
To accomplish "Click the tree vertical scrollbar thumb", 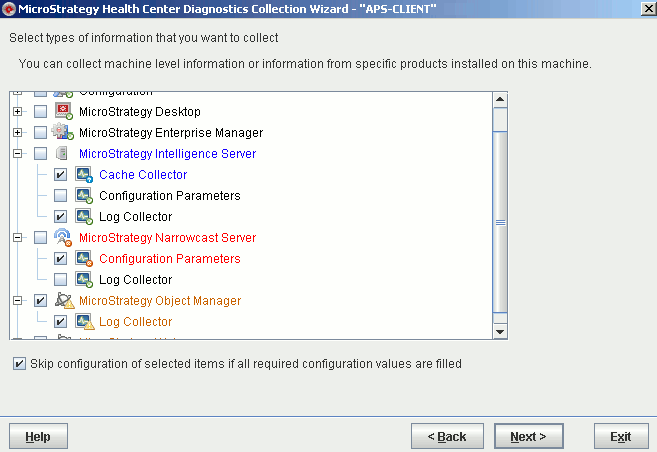I will click(x=501, y=222).
